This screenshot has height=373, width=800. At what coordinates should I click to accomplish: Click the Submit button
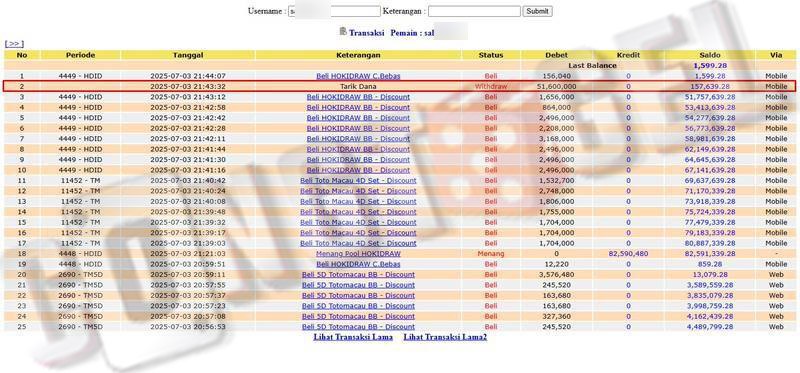537,11
